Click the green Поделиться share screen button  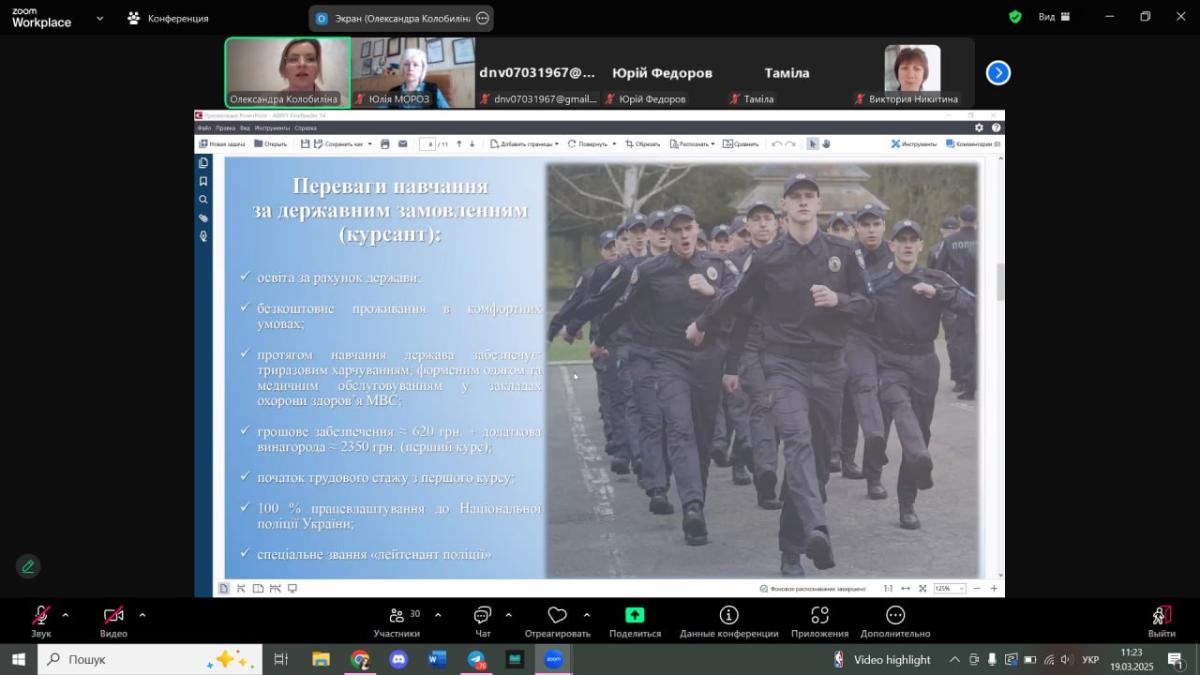point(635,618)
